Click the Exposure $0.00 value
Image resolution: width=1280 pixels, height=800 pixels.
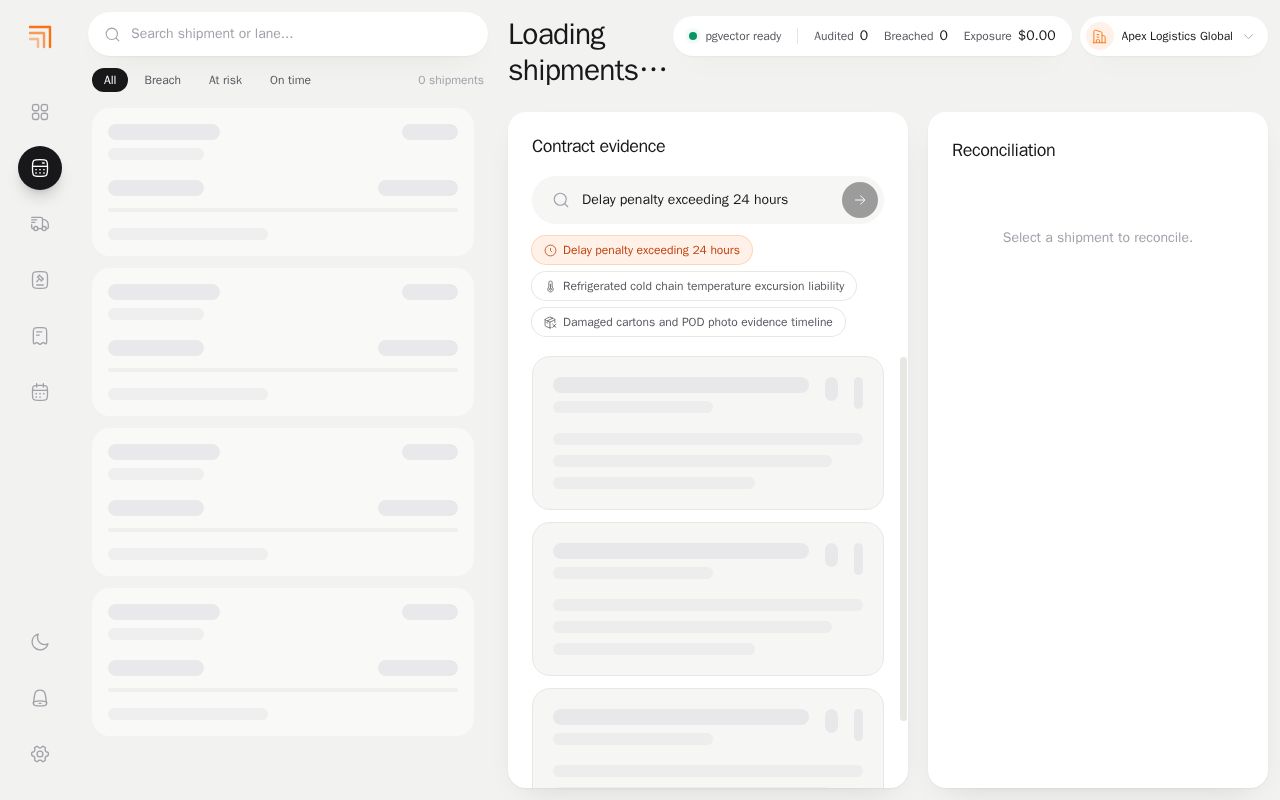(1037, 36)
